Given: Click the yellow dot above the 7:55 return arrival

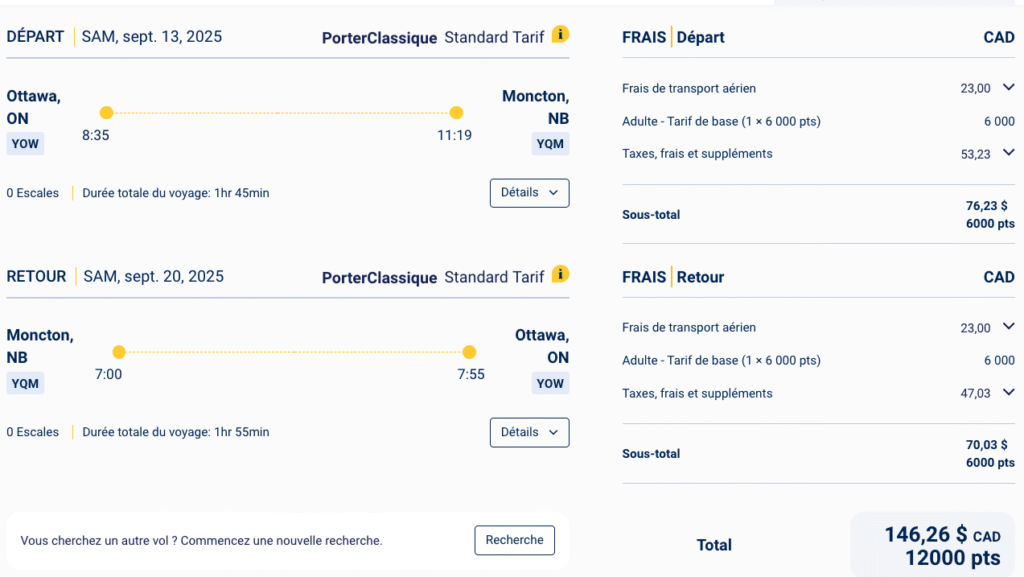Looking at the screenshot, I should 469,352.
